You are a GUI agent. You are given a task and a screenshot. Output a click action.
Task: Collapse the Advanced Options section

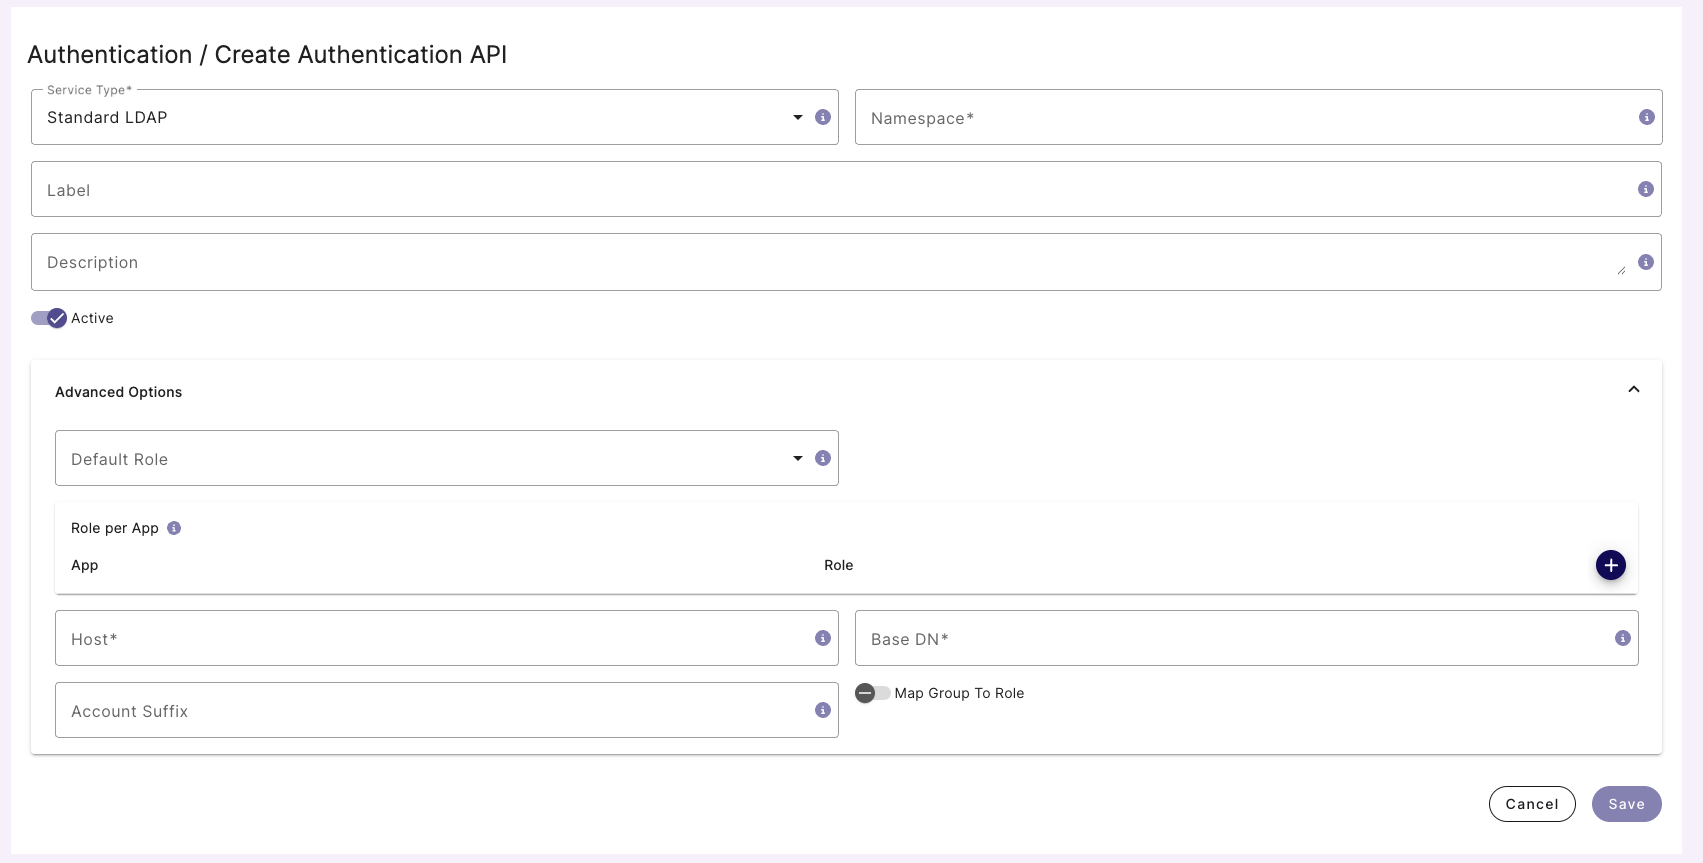(x=1633, y=390)
